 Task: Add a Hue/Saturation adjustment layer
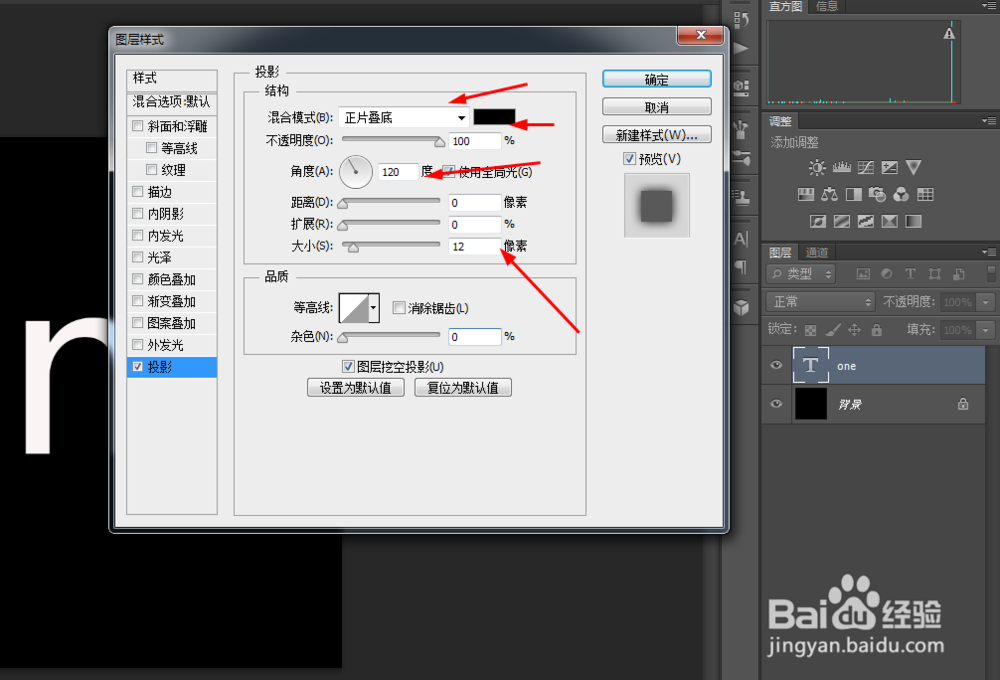806,194
